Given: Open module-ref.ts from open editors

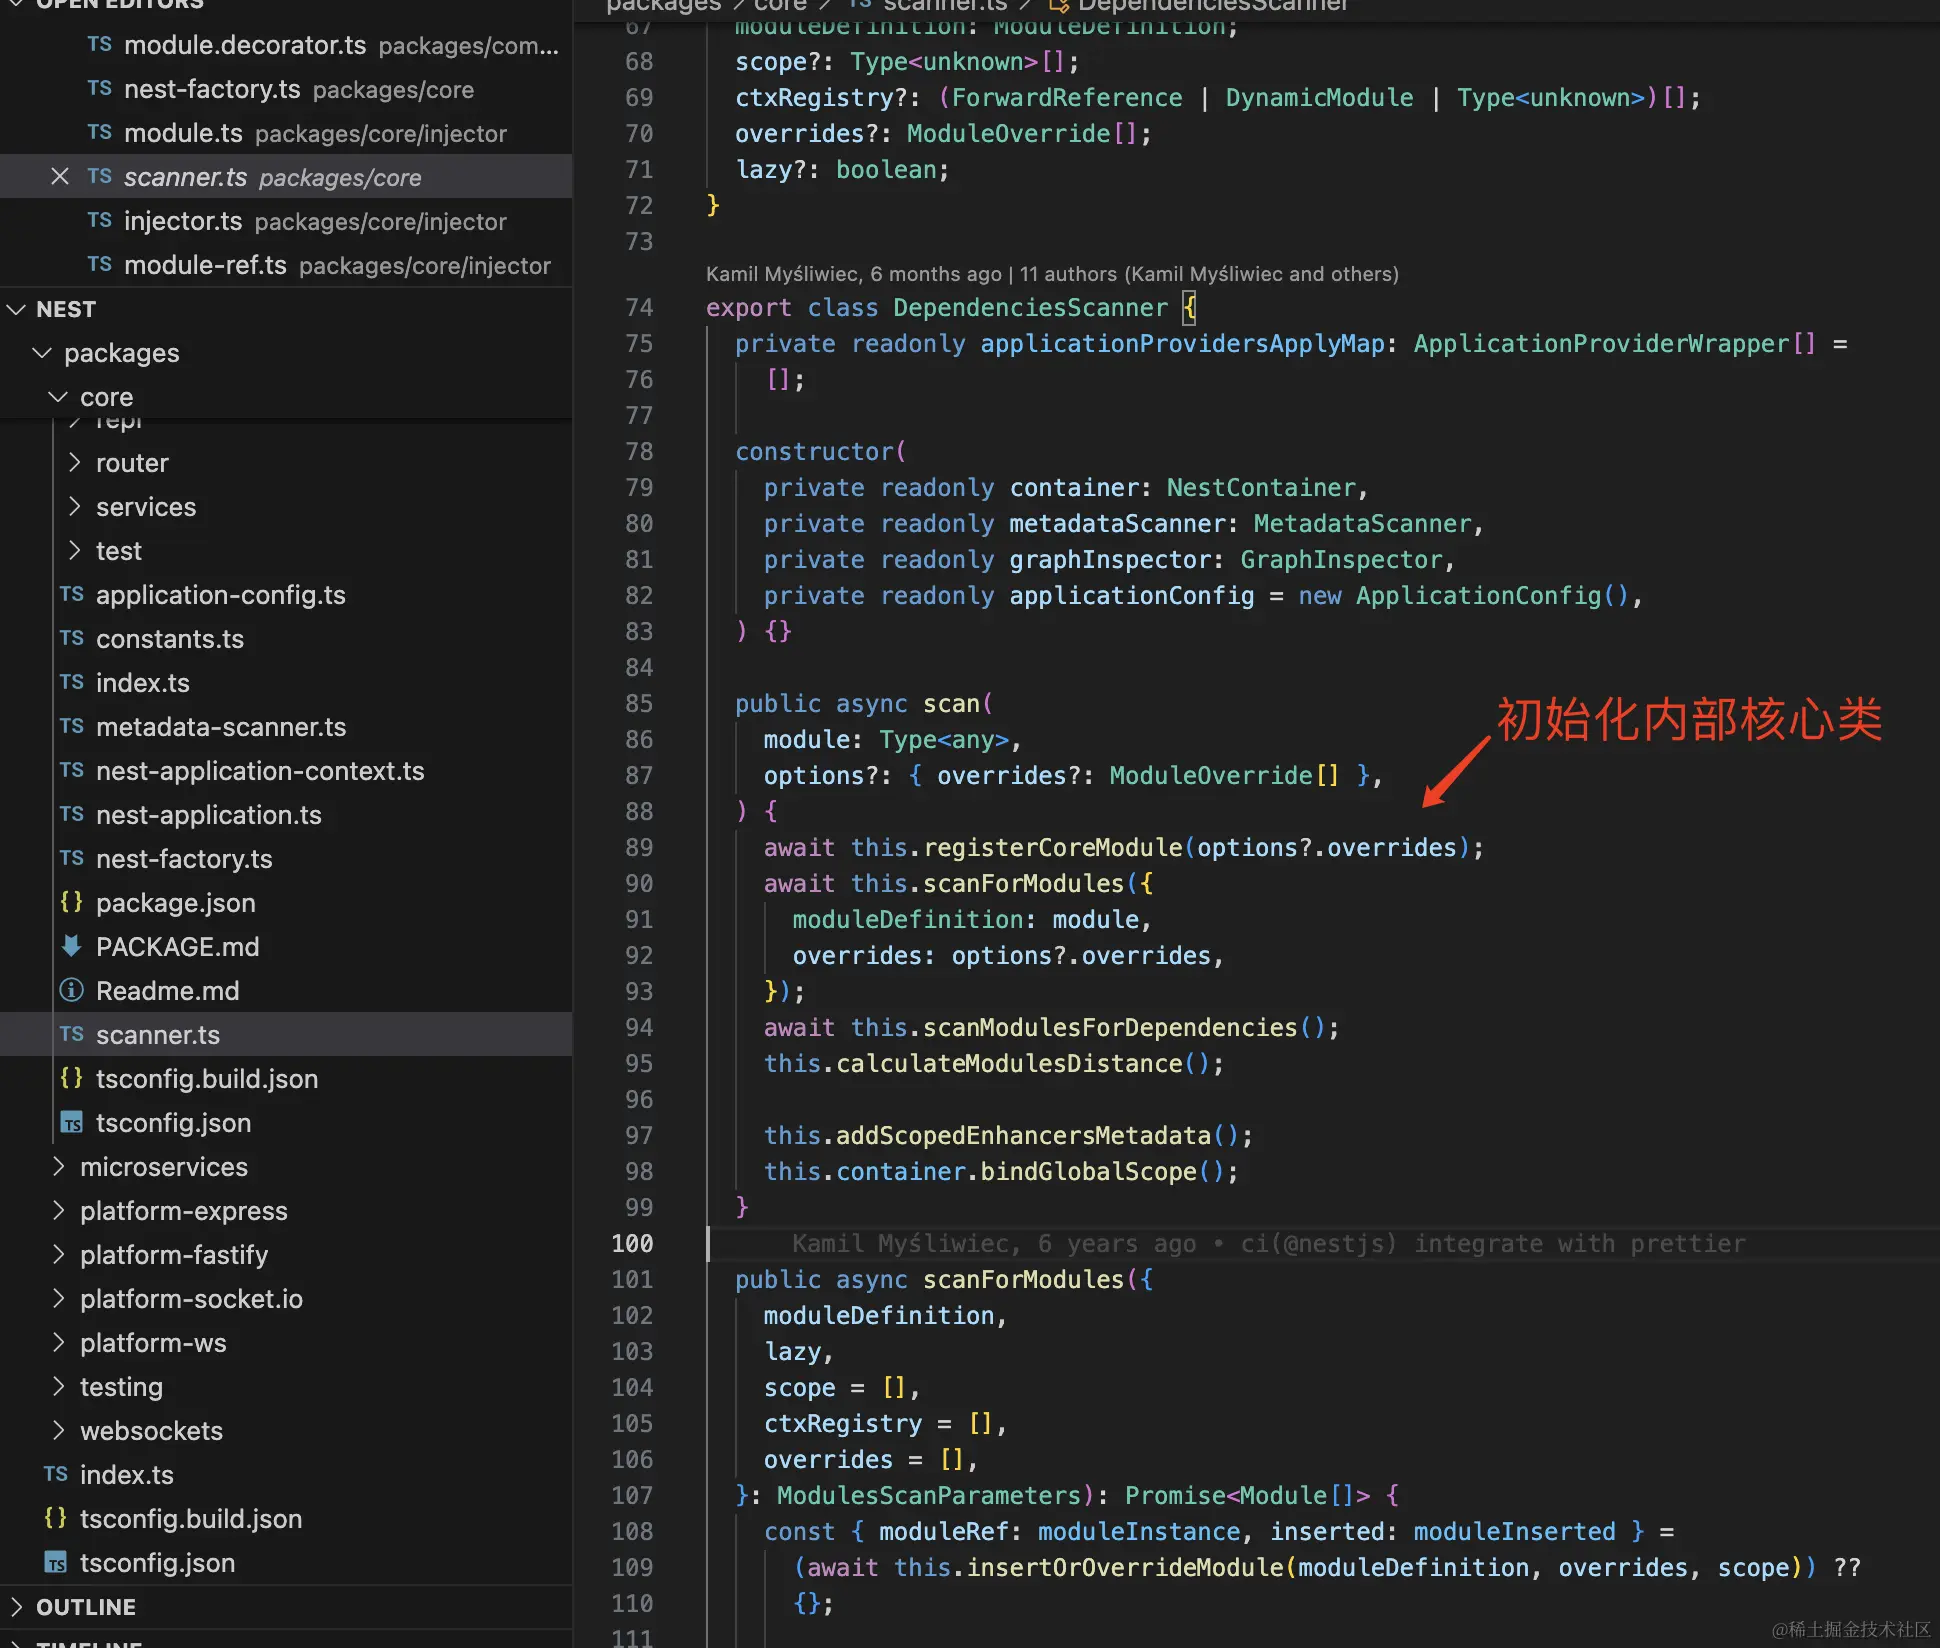Looking at the screenshot, I should click(x=205, y=265).
